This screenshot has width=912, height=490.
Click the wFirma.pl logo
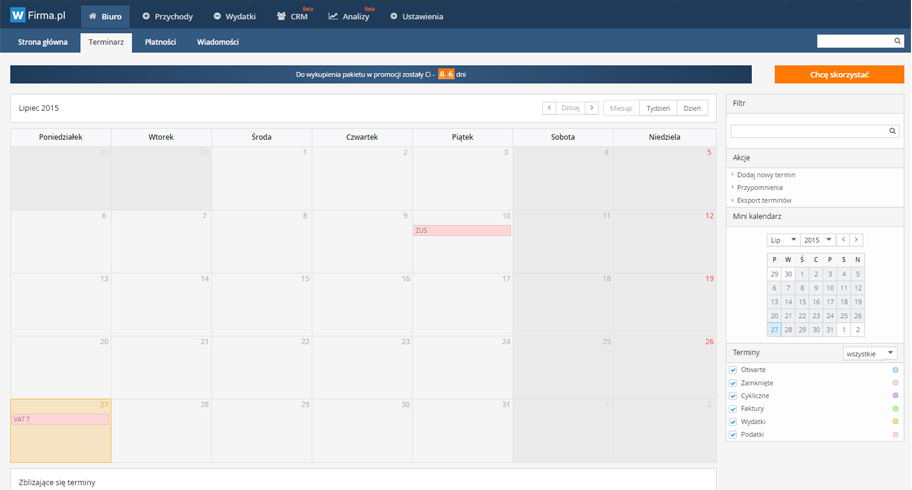[x=38, y=16]
